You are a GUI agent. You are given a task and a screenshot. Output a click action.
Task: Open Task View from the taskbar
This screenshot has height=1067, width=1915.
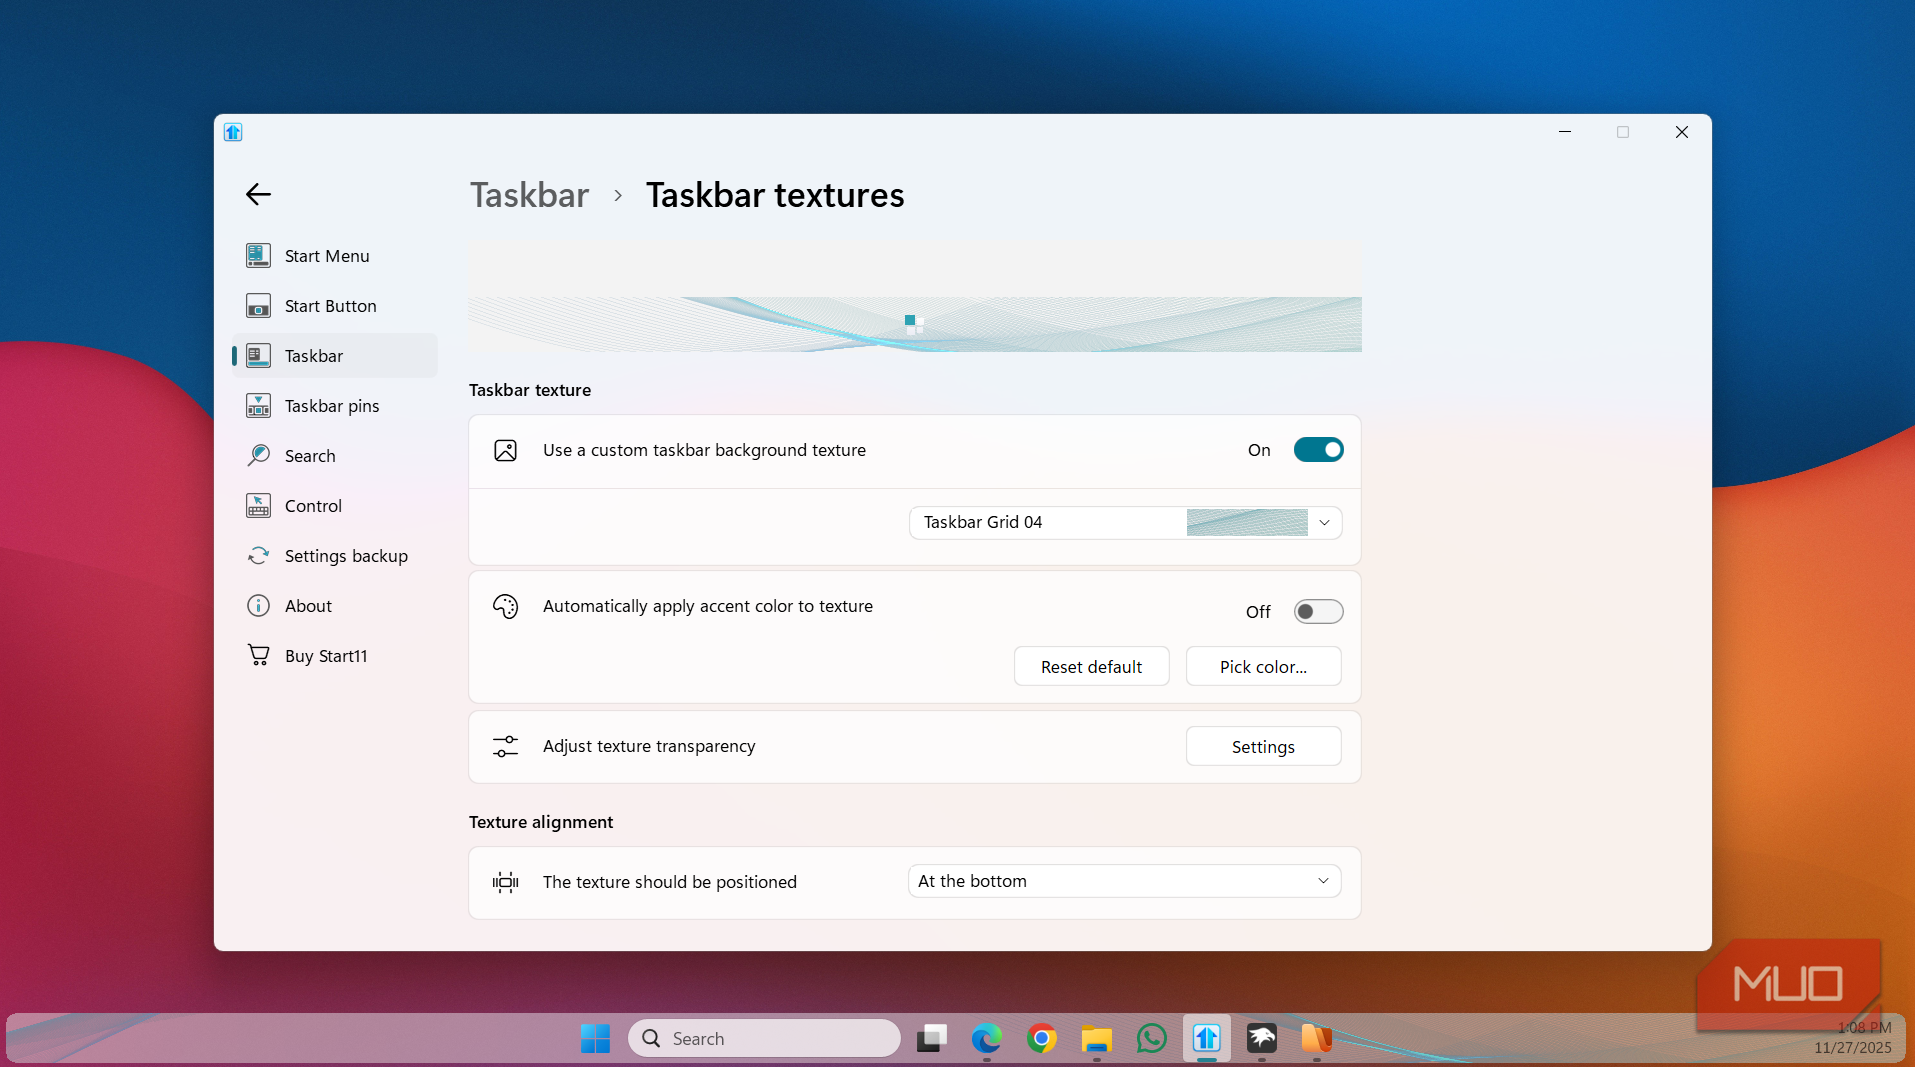(x=931, y=1039)
